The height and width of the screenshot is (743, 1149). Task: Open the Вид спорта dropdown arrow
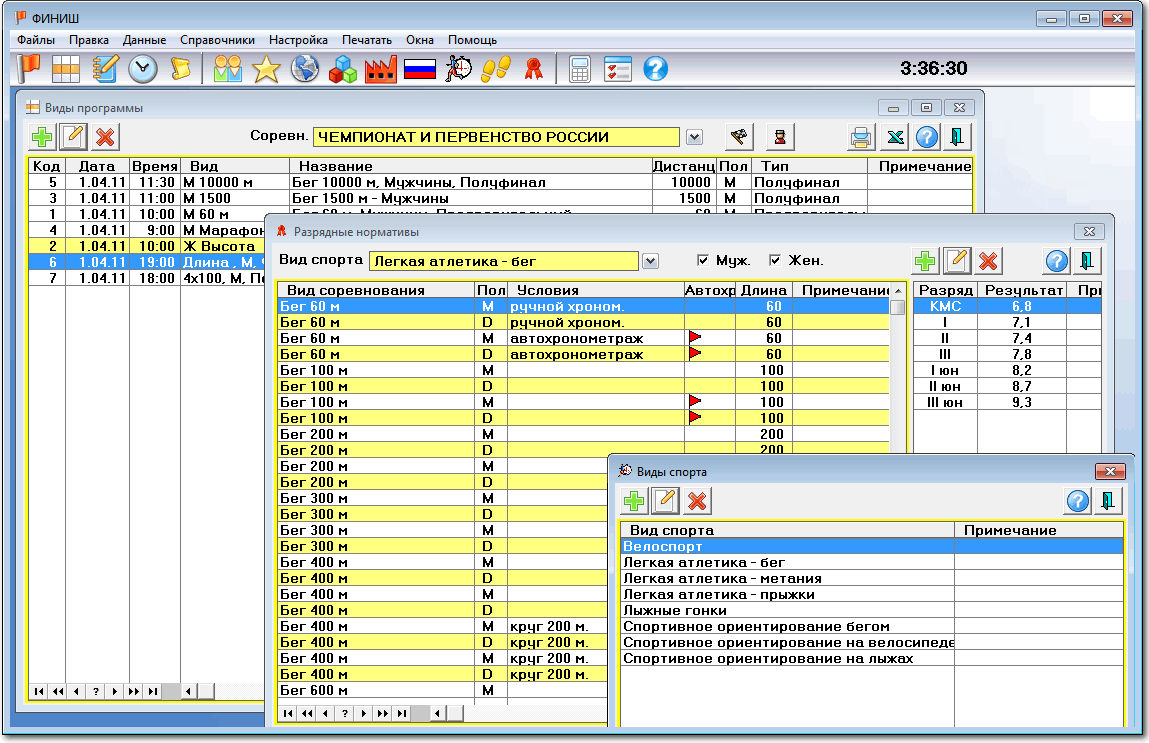(x=650, y=261)
